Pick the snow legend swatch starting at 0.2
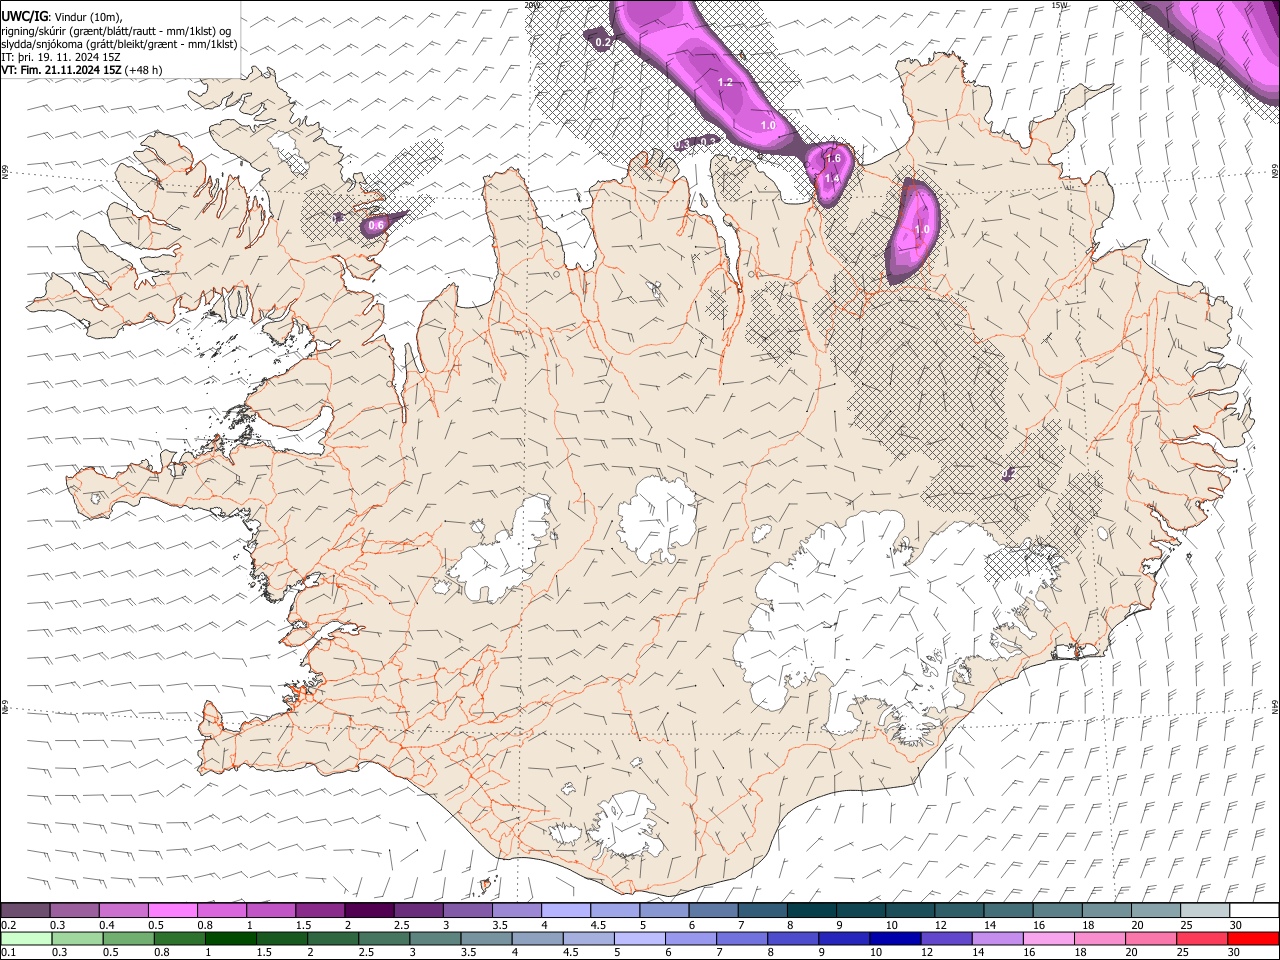This screenshot has width=1280, height=960. [x=26, y=910]
